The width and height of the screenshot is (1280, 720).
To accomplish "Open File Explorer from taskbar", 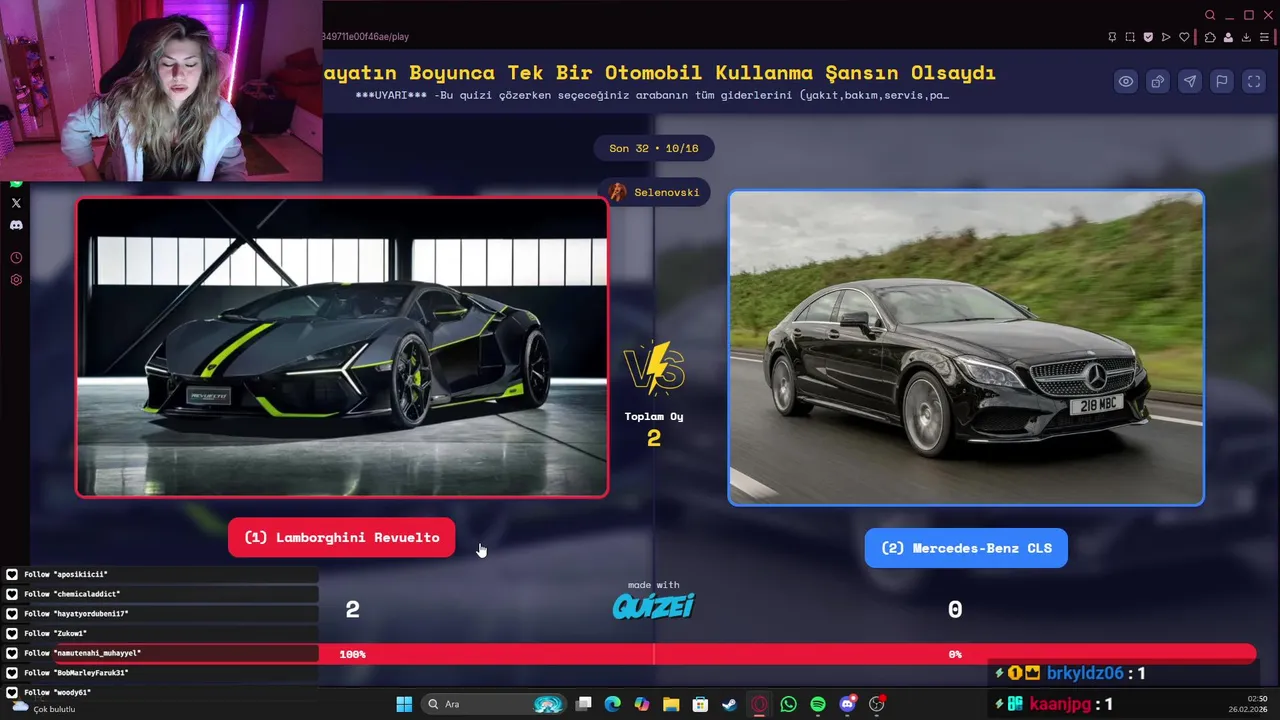I will (671, 704).
